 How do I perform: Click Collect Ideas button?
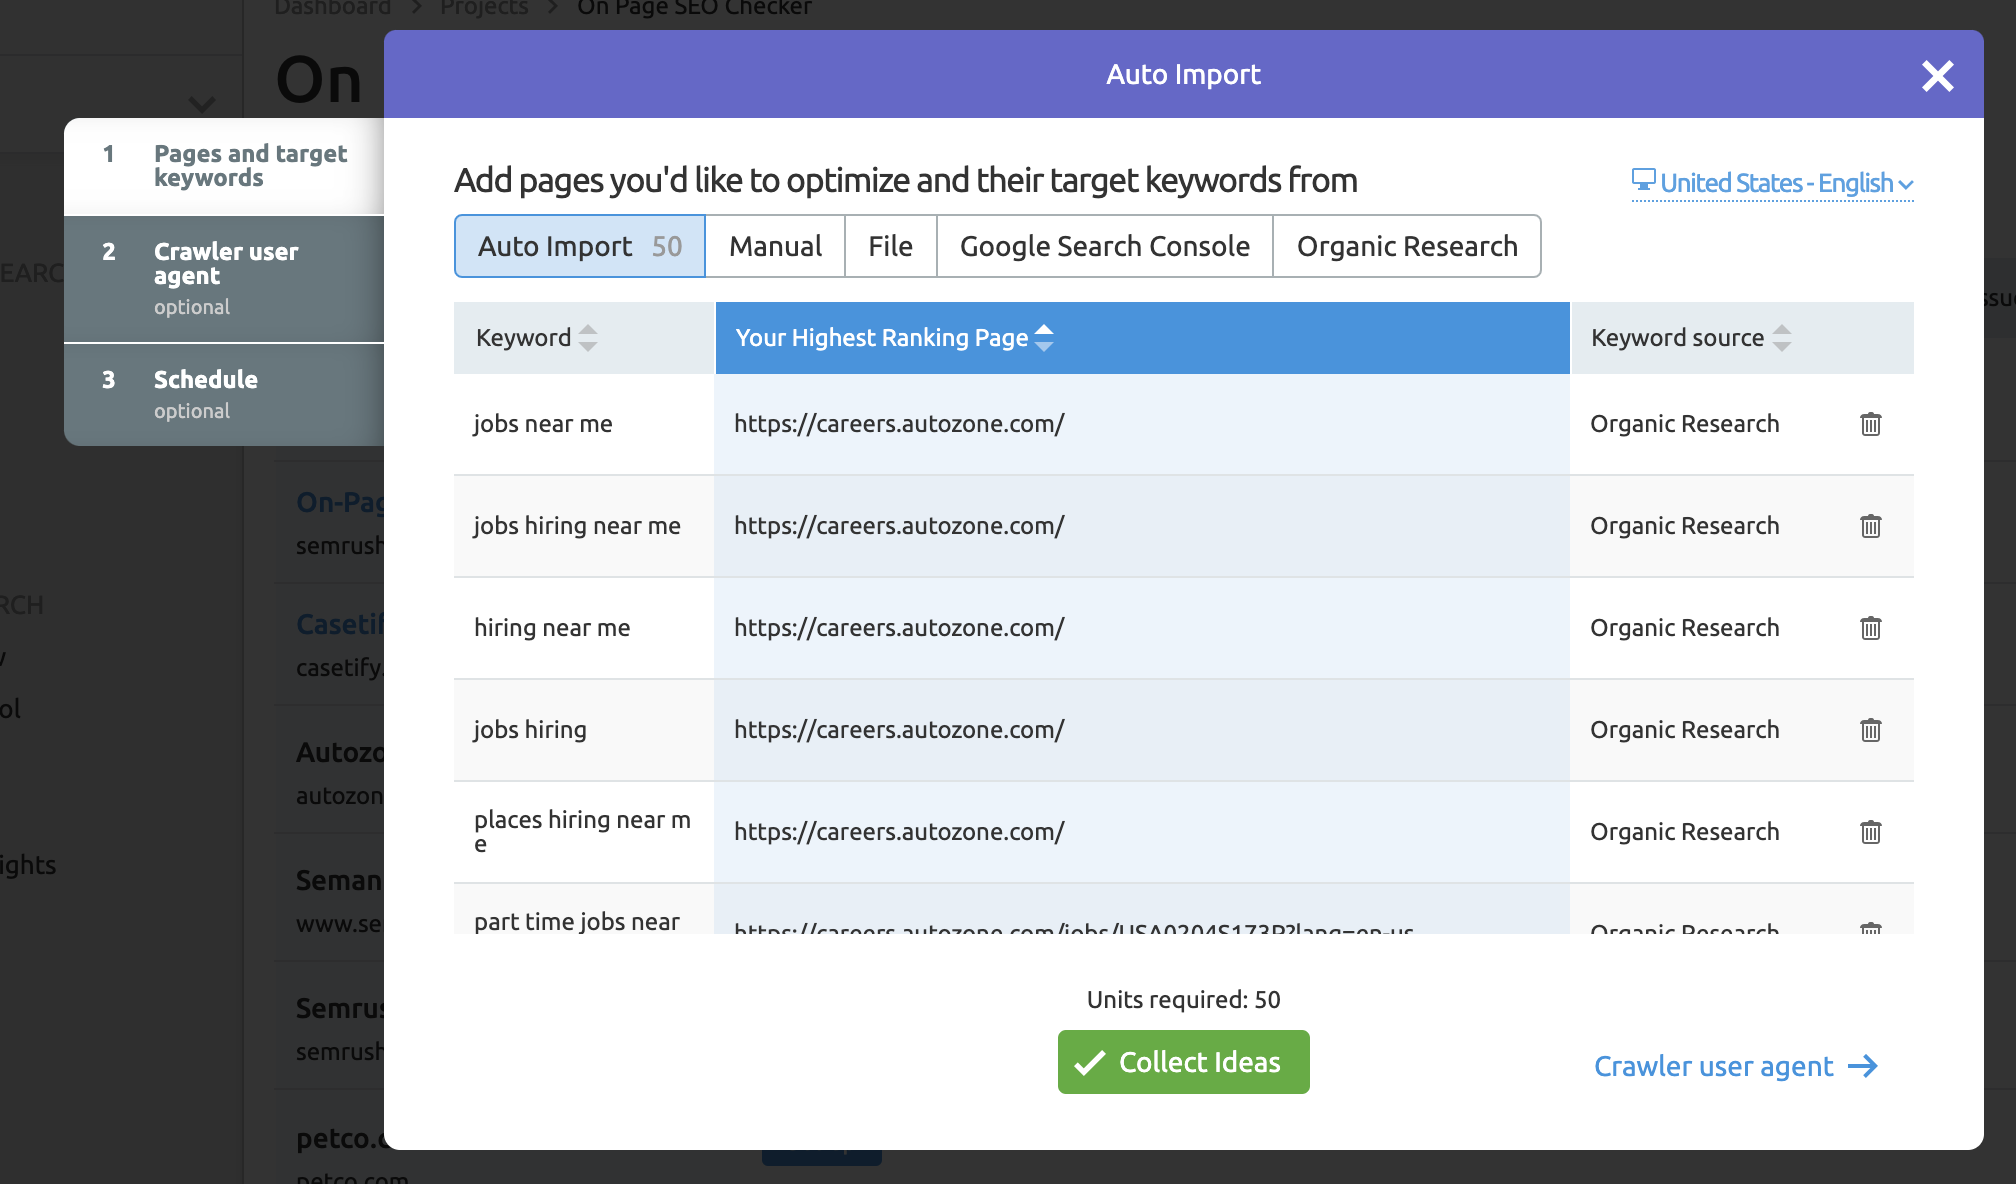(1183, 1061)
